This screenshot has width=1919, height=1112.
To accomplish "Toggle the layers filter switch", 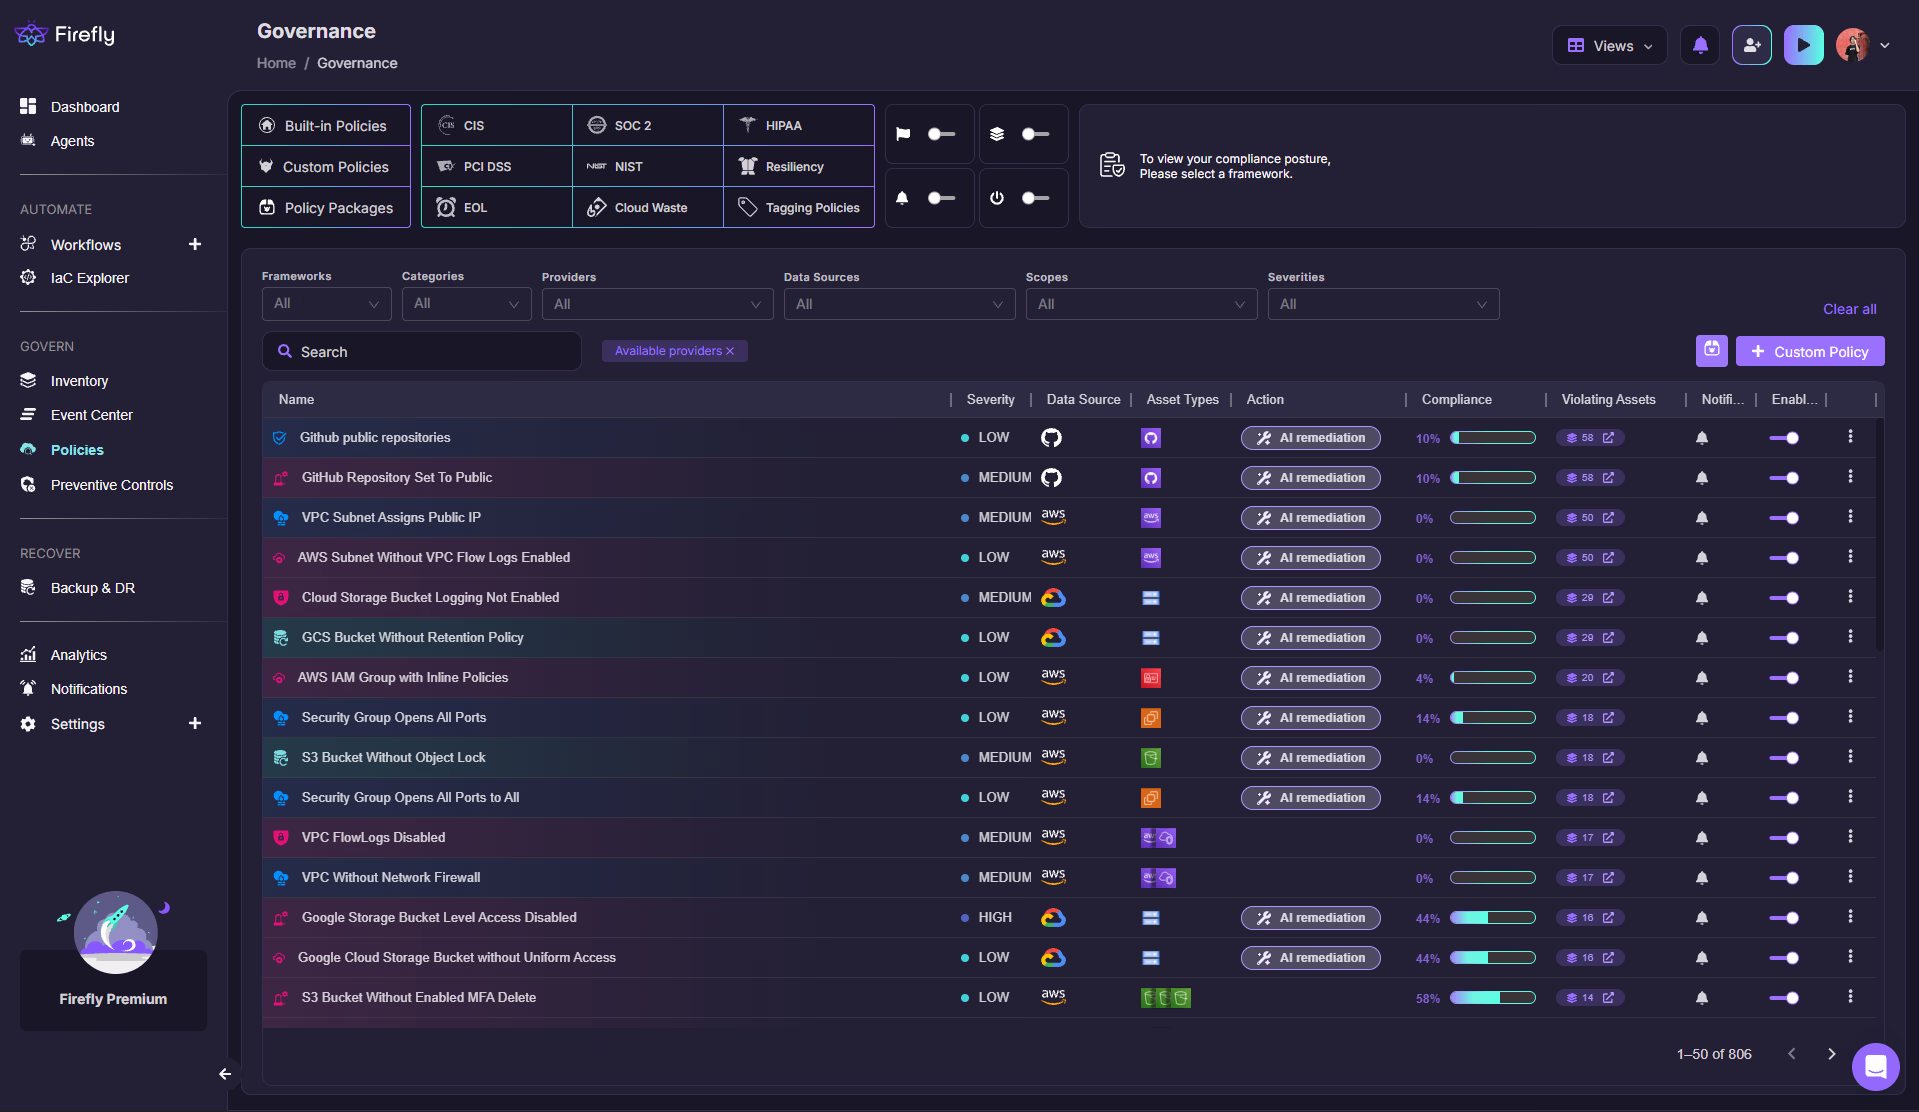I will (1035, 134).
